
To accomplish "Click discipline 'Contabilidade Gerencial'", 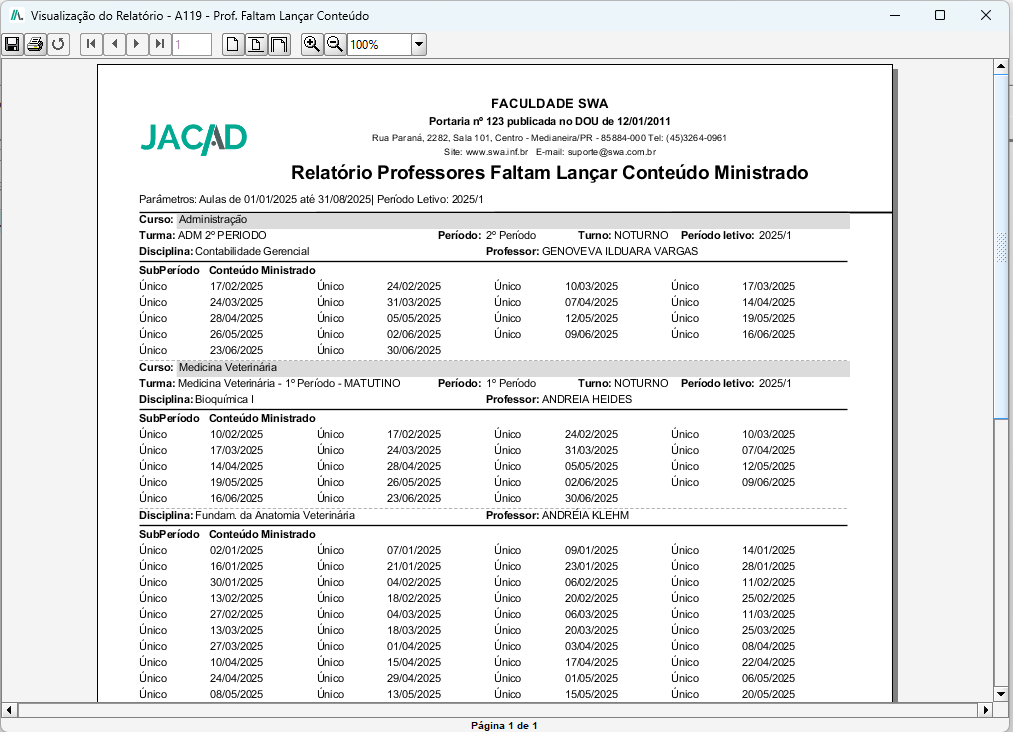I will (x=252, y=251).
